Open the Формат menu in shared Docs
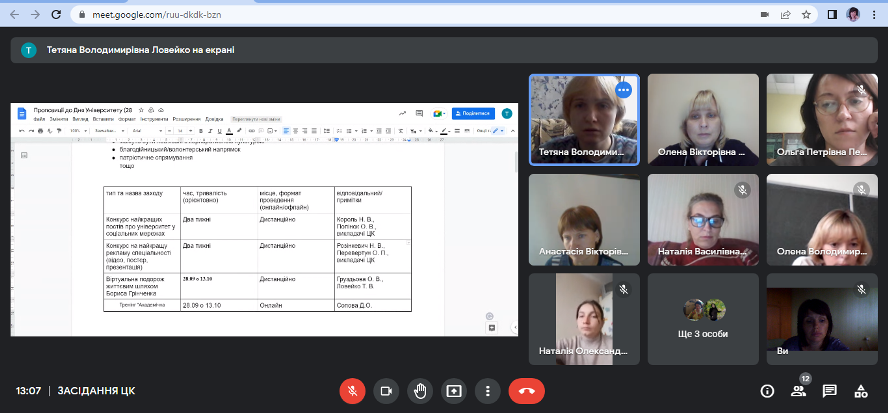The image size is (888, 413). pos(127,119)
